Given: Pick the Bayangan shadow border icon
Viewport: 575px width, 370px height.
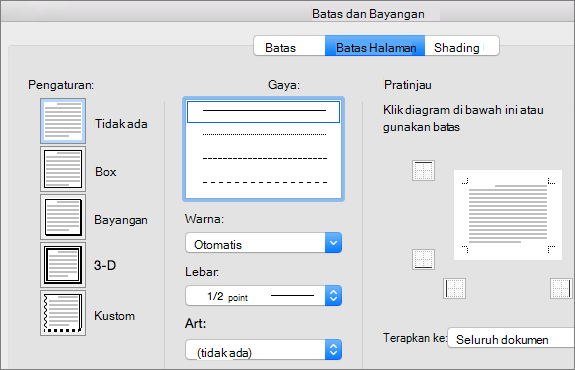Looking at the screenshot, I should point(63,217).
